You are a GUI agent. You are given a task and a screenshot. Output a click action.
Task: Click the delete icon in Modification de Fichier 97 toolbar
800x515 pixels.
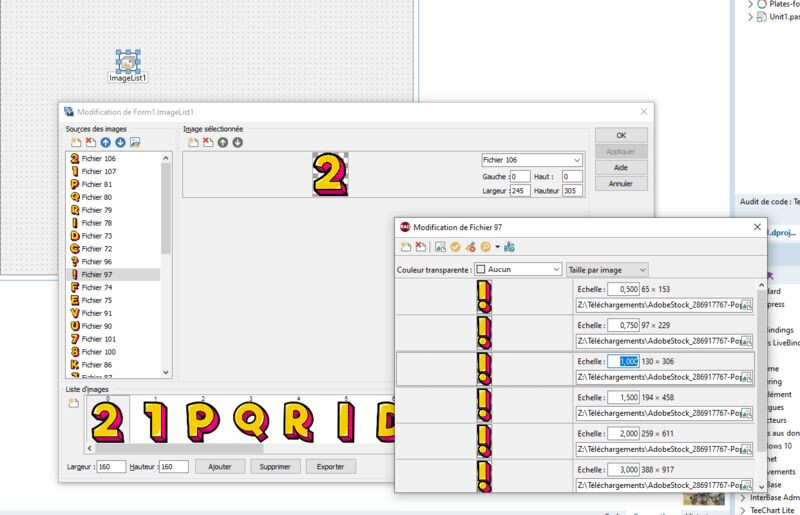pos(421,247)
